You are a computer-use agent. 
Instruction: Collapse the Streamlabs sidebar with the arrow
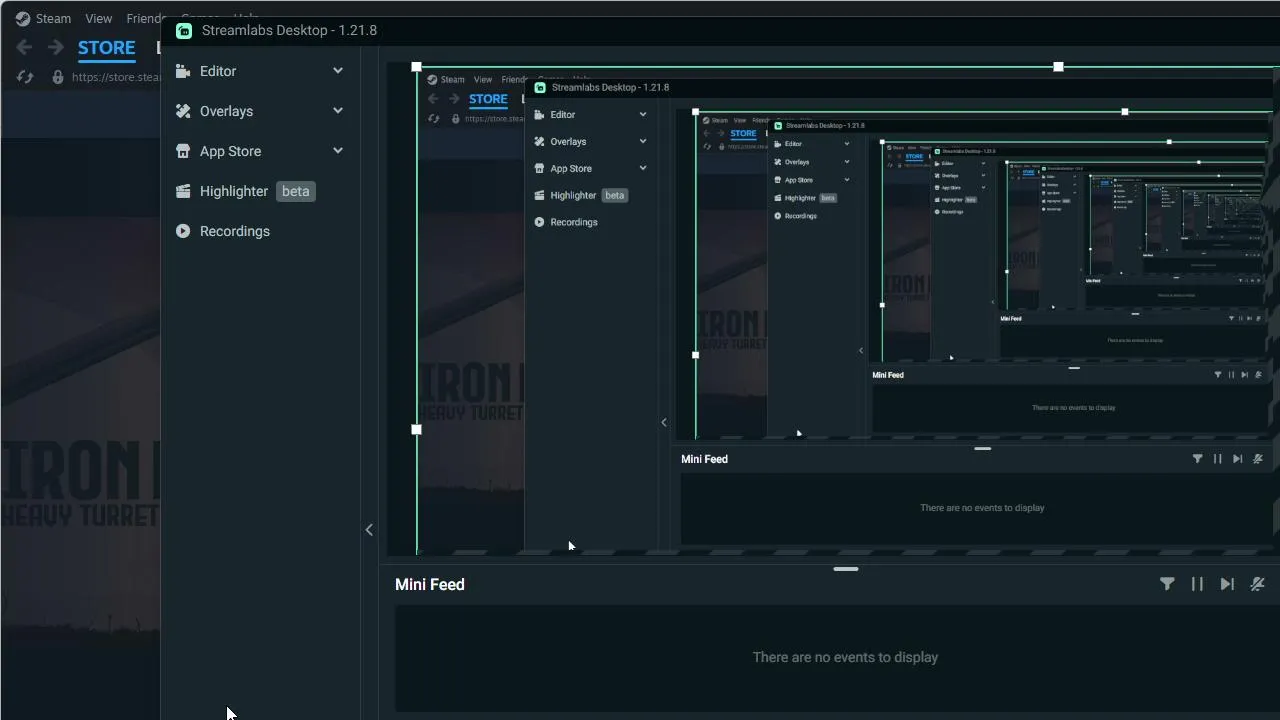pos(369,530)
